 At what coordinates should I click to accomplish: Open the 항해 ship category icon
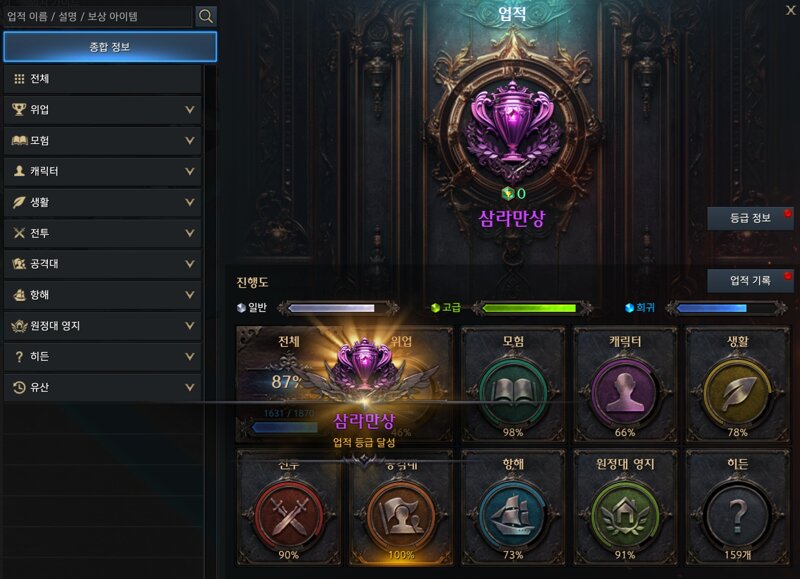513,515
